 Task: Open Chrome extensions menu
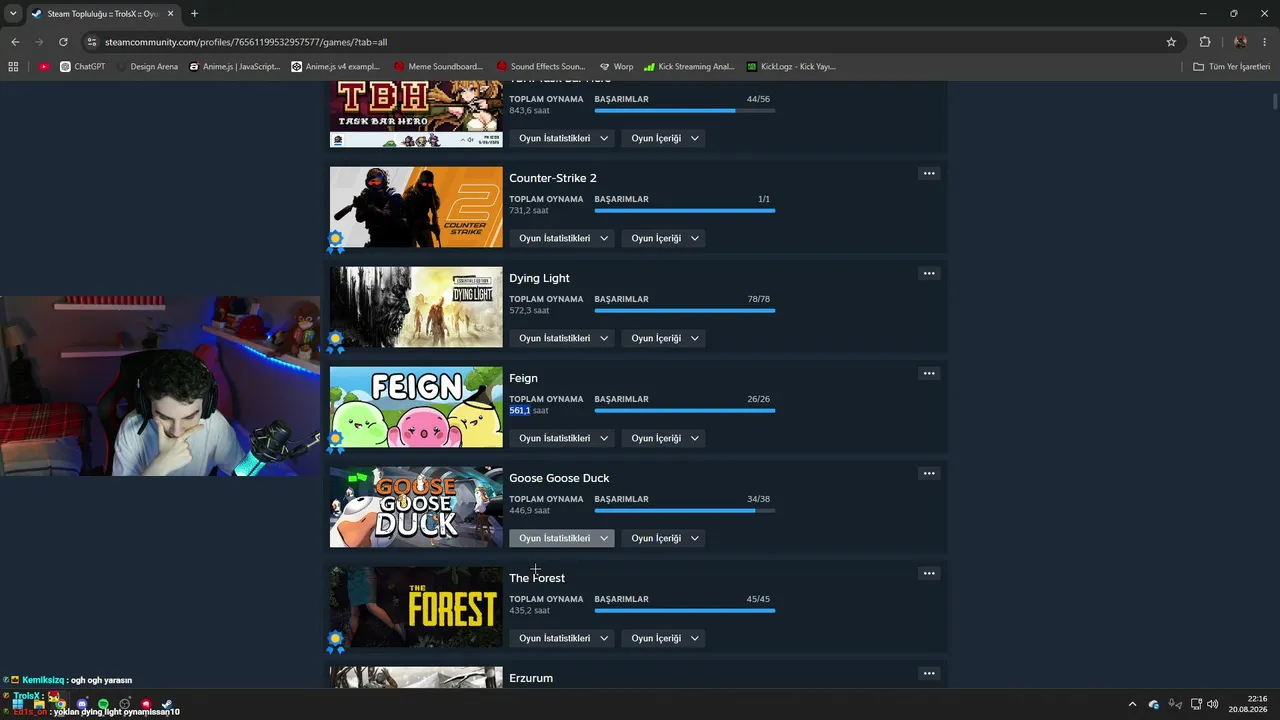[1205, 42]
